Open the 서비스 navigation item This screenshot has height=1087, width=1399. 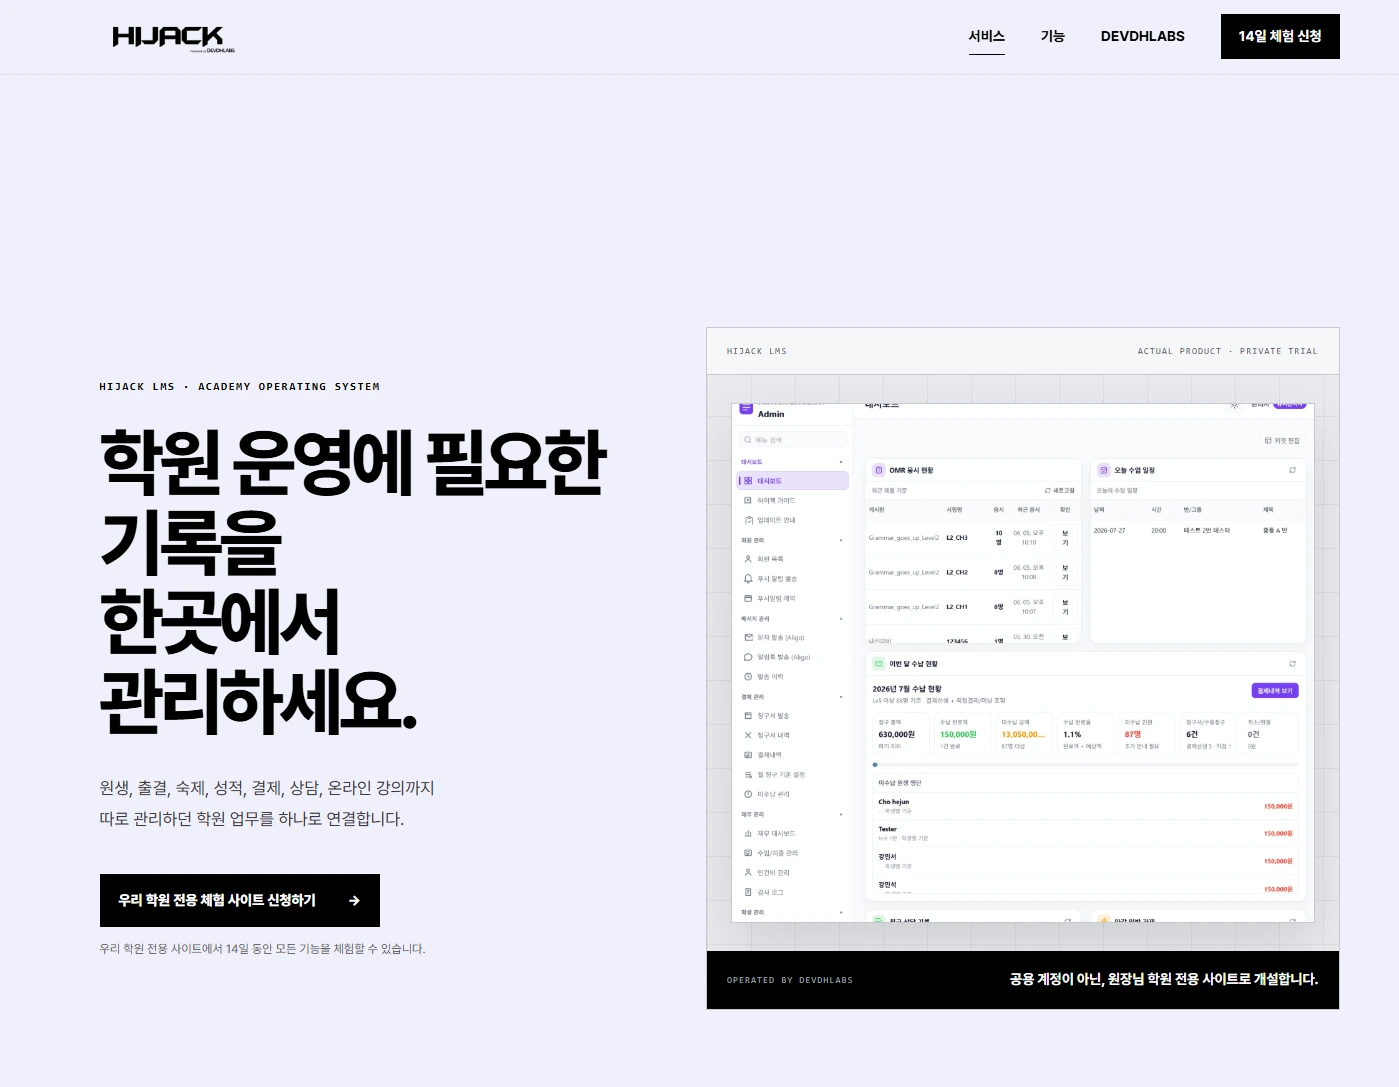pos(986,36)
